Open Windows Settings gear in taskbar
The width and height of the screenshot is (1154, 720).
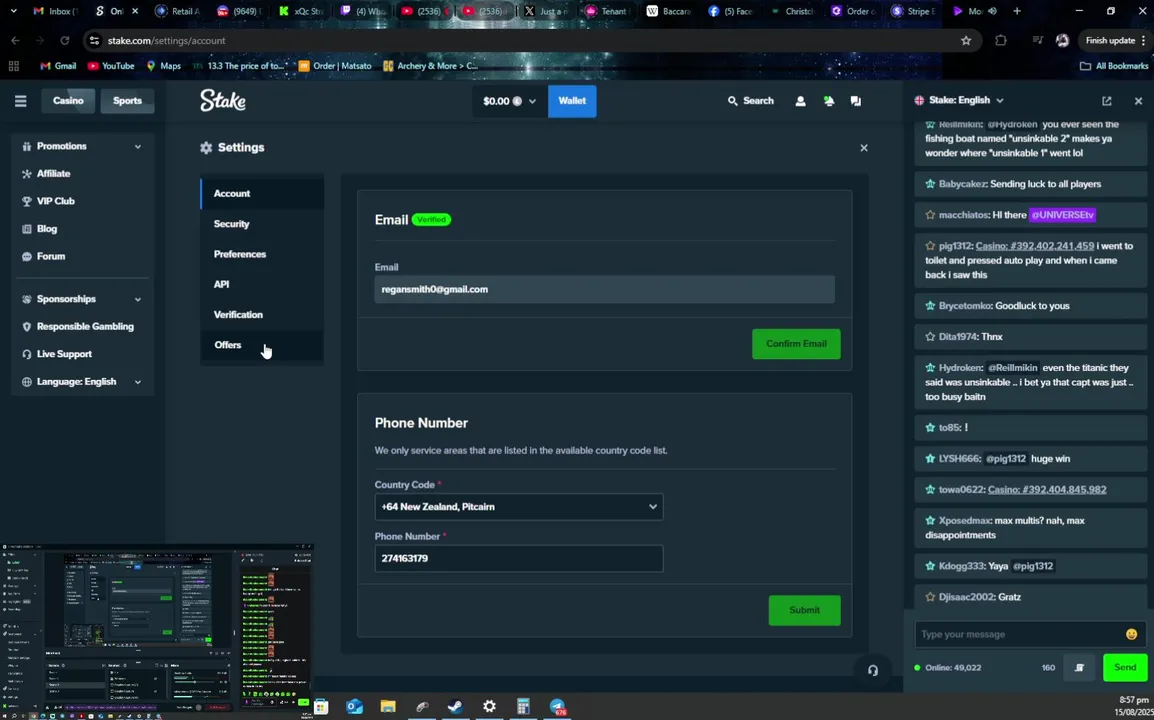[489, 707]
